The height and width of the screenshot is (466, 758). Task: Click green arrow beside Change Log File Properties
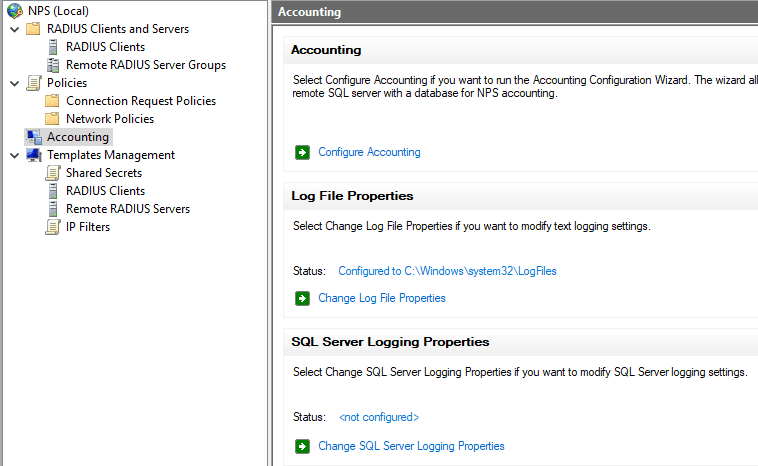click(302, 298)
